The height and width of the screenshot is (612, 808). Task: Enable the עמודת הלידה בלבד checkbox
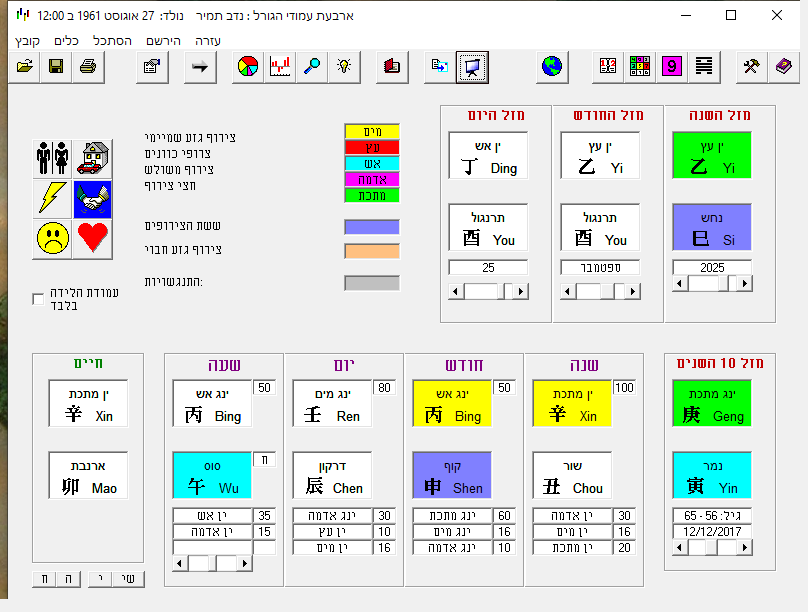pyautogui.click(x=38, y=298)
